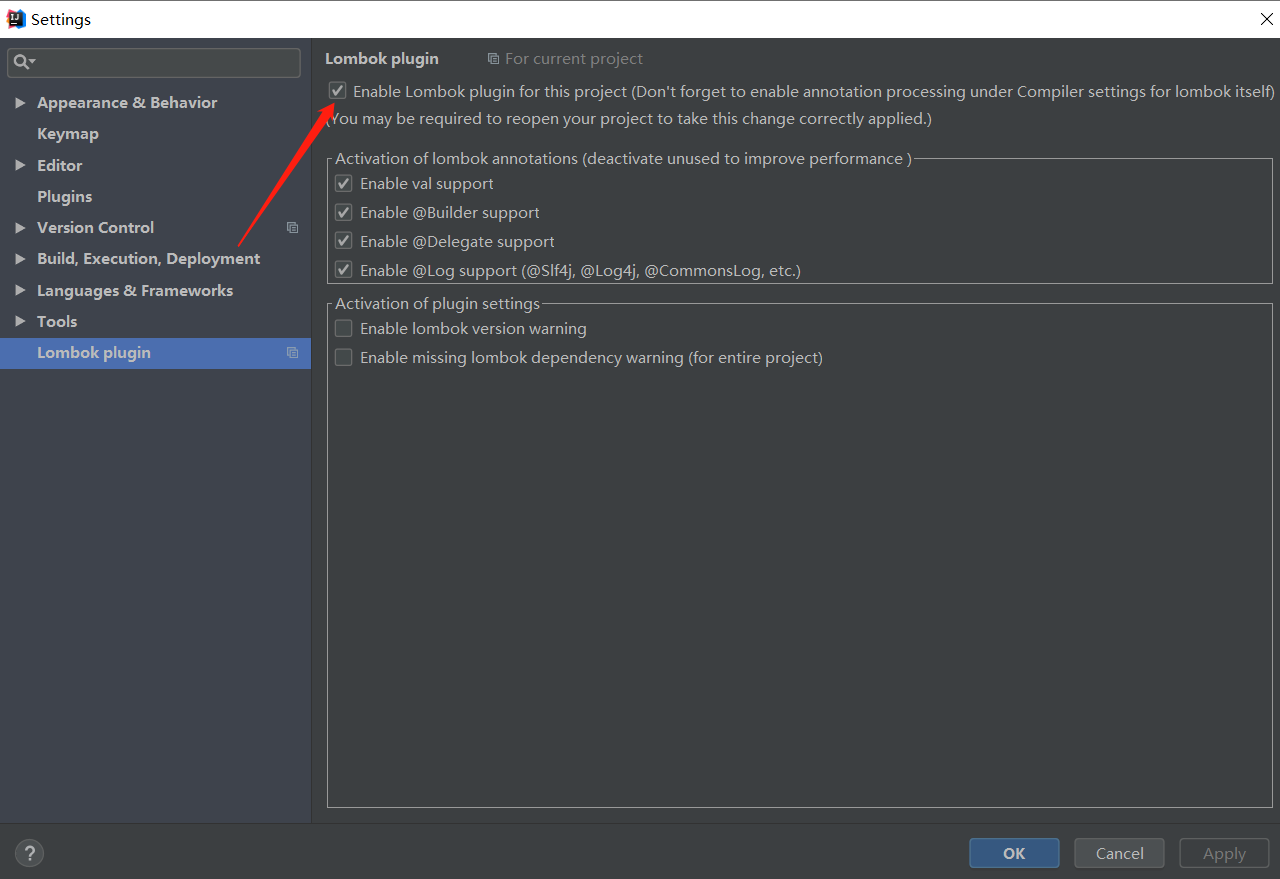Click 'Activation of plugin settings' group title
The image size is (1280, 879).
click(x=437, y=304)
